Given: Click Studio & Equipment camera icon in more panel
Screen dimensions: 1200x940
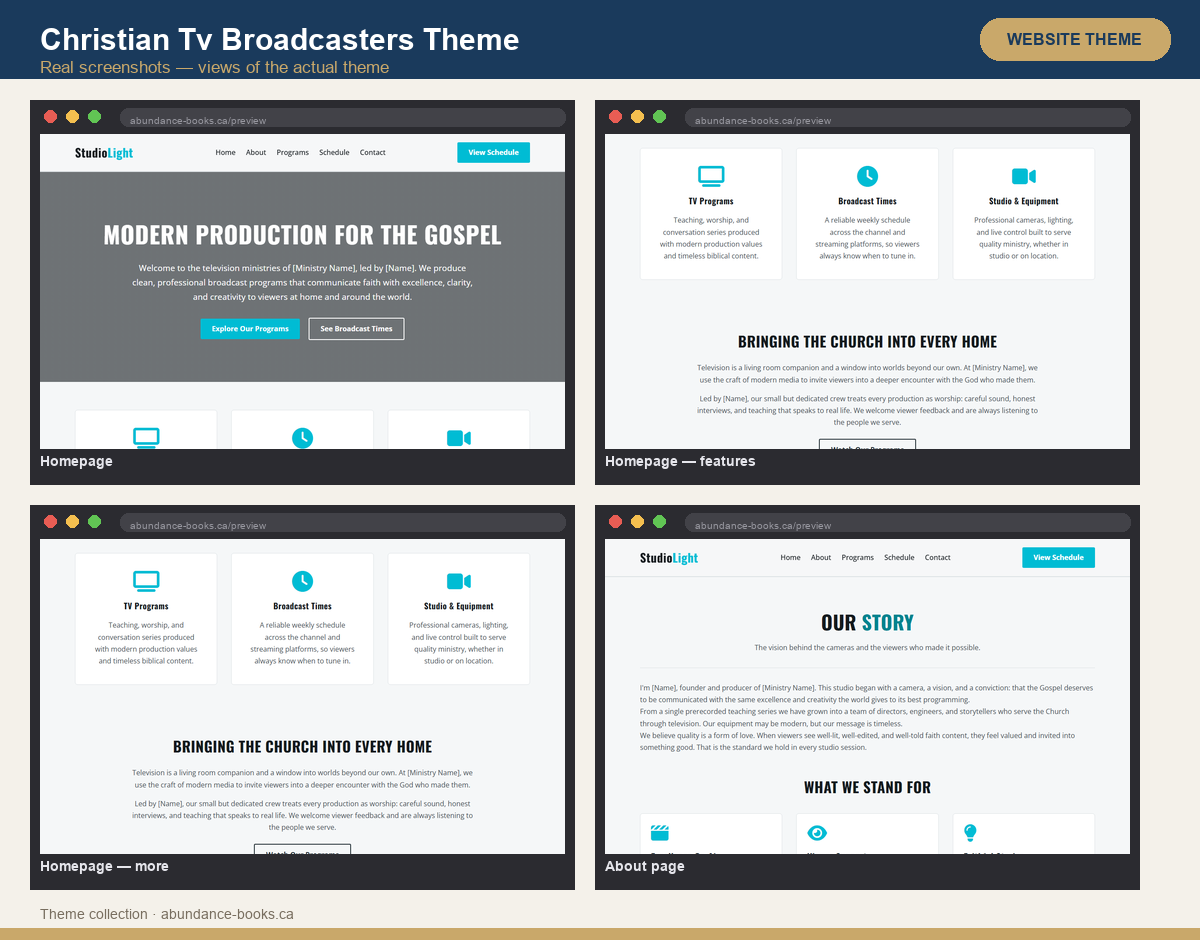Looking at the screenshot, I should pos(459,581).
